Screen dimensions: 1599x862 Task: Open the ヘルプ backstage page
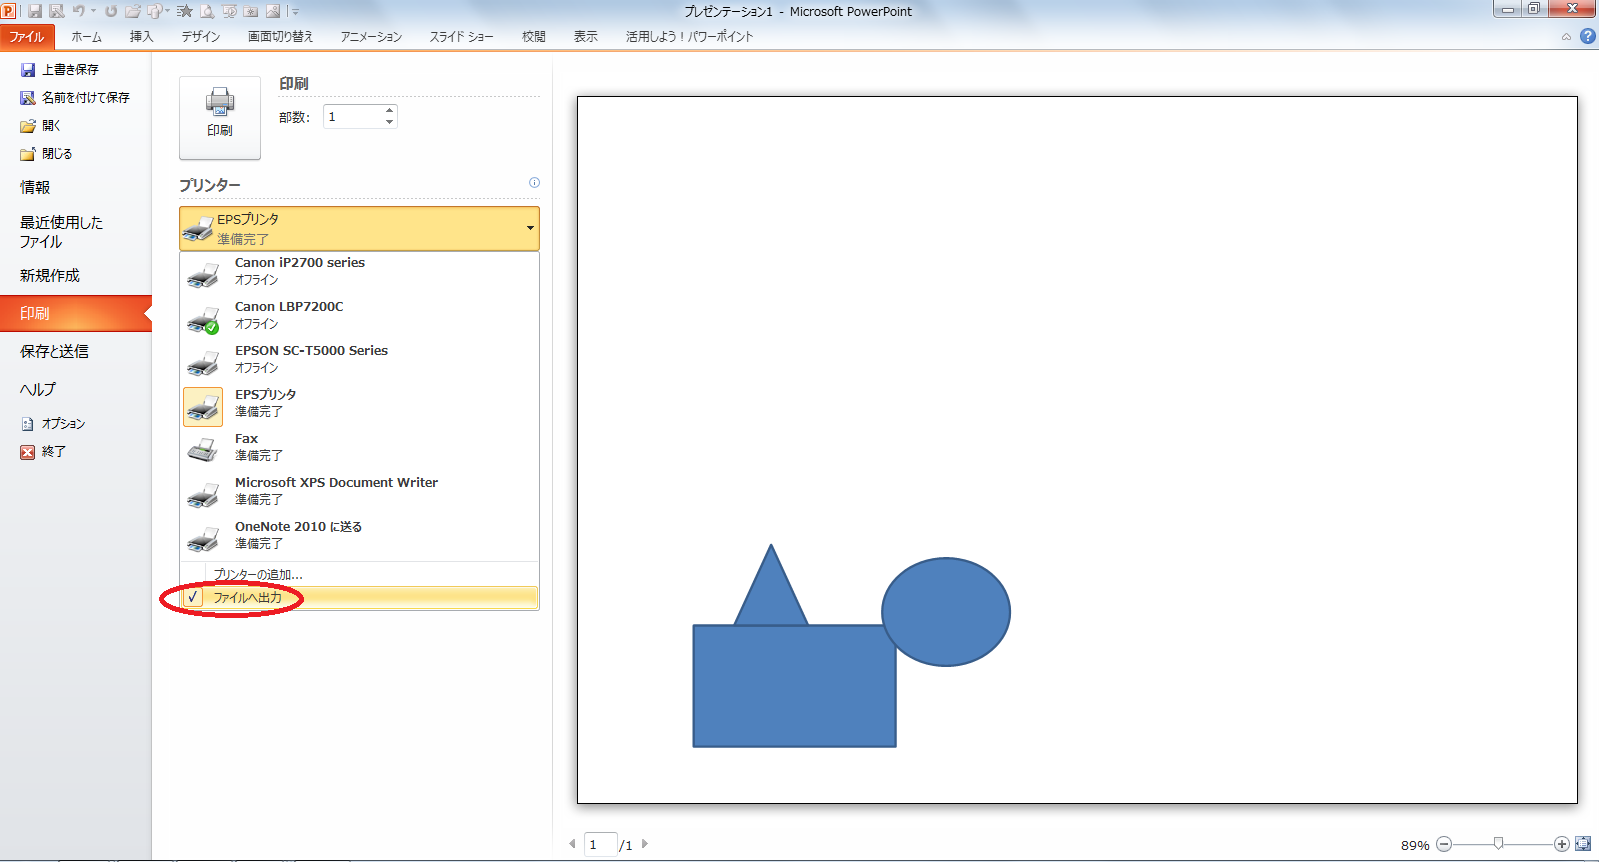click(x=38, y=390)
